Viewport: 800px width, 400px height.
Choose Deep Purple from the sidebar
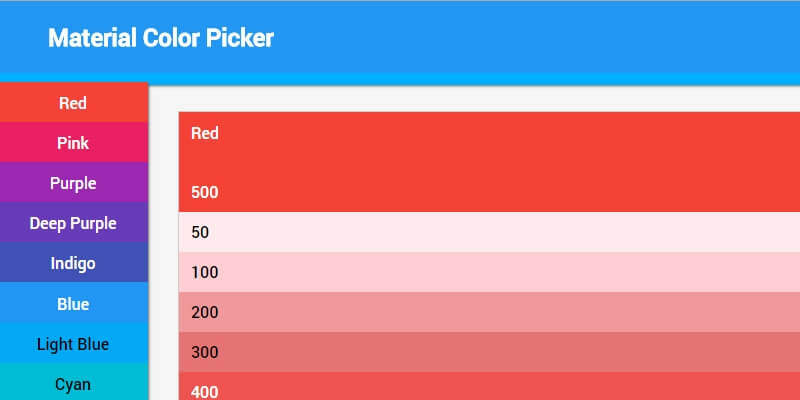73,223
